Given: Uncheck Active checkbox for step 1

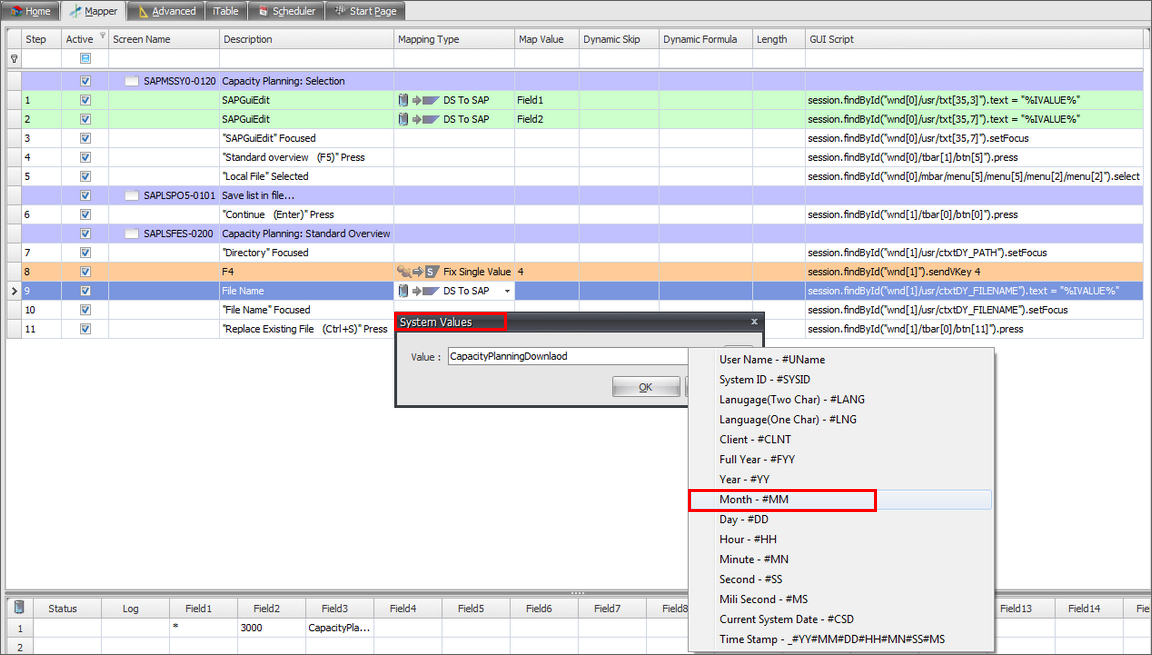Looking at the screenshot, I should [85, 100].
